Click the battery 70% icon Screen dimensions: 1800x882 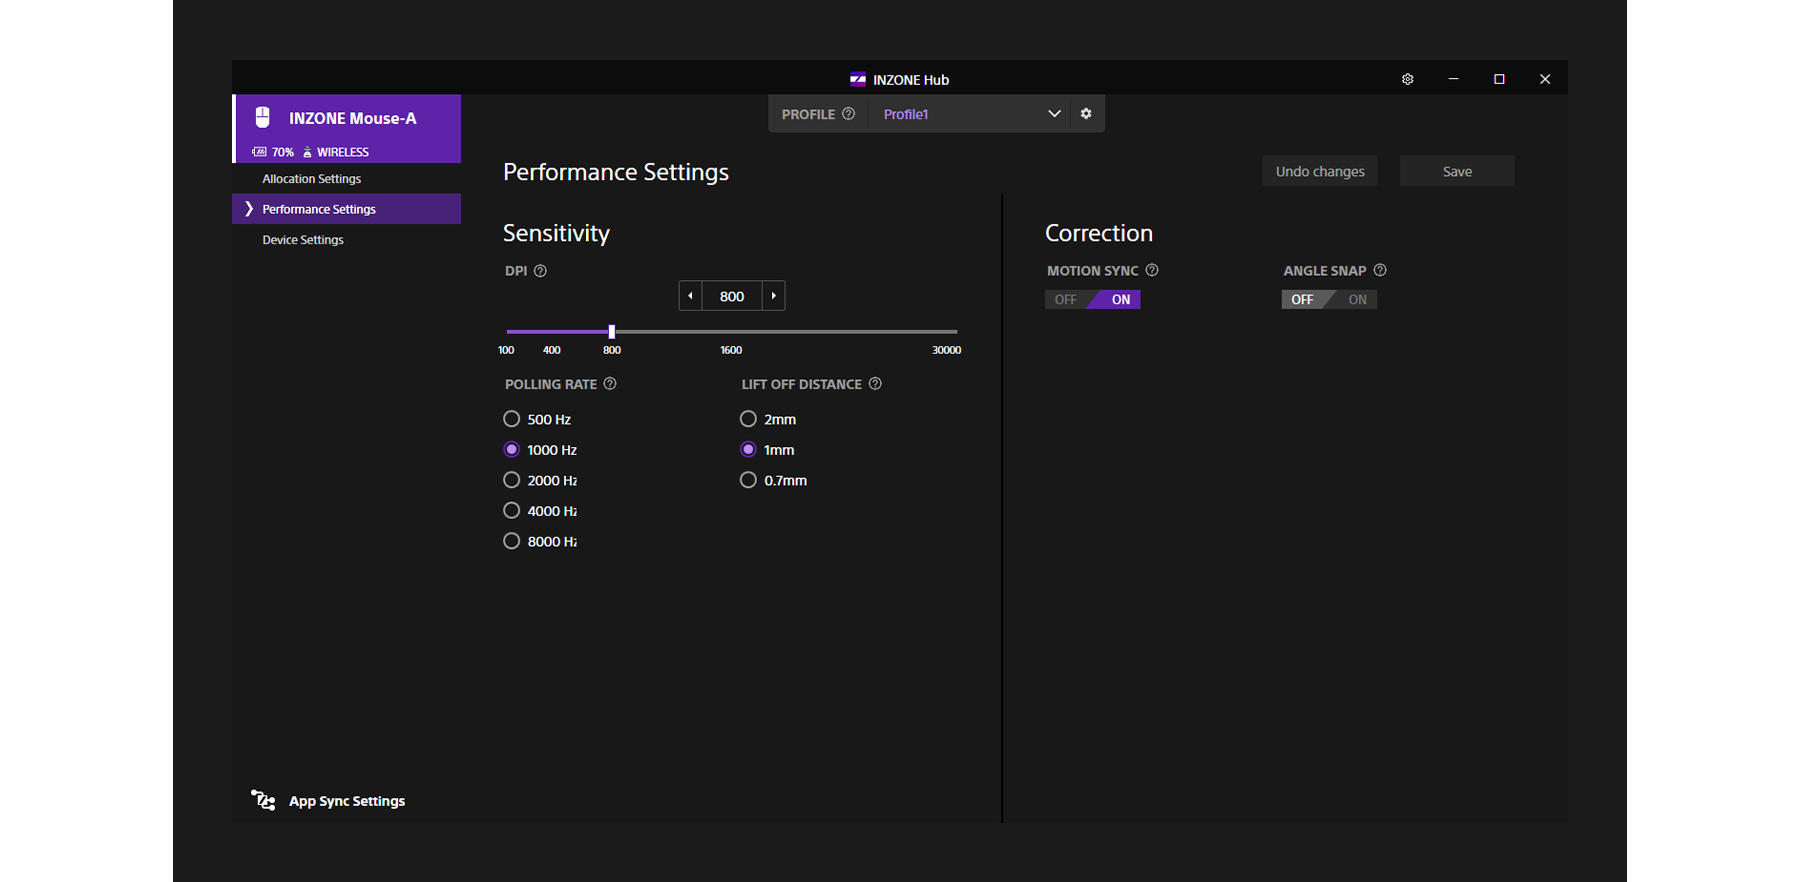[259, 152]
